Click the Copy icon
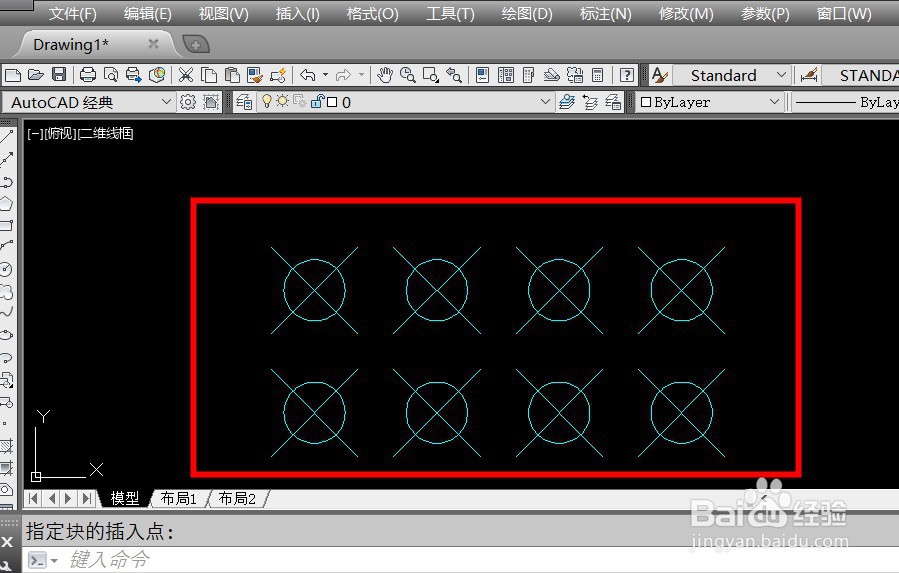This screenshot has width=899, height=573. 209,75
